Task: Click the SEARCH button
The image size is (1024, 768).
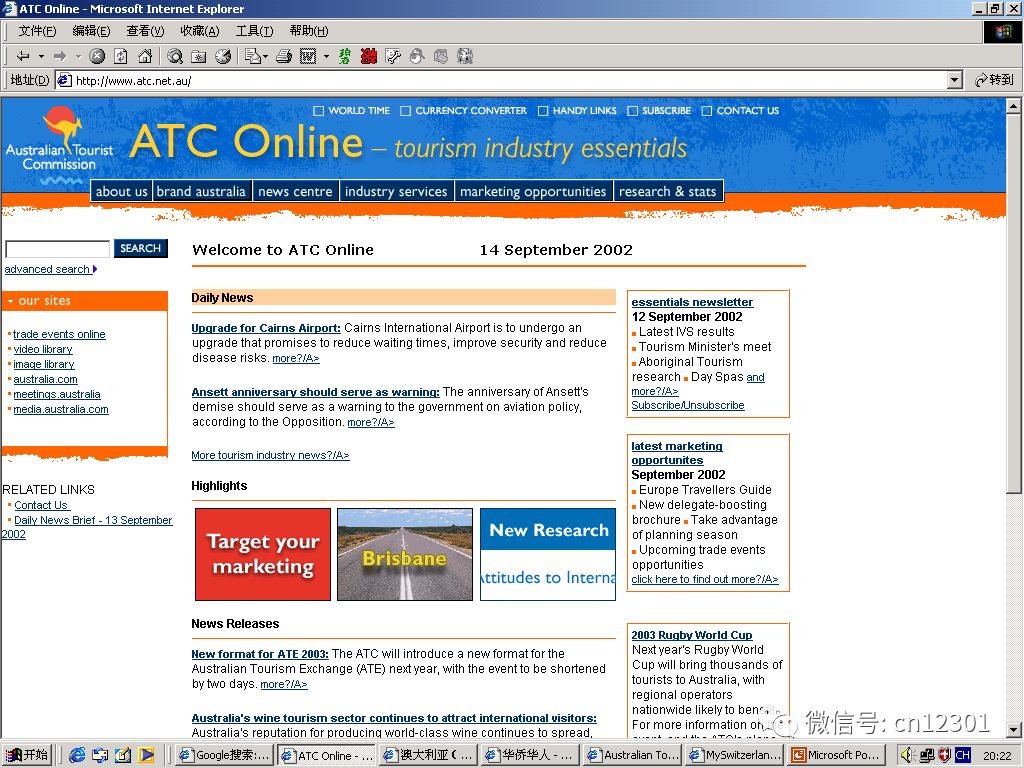Action: point(140,248)
